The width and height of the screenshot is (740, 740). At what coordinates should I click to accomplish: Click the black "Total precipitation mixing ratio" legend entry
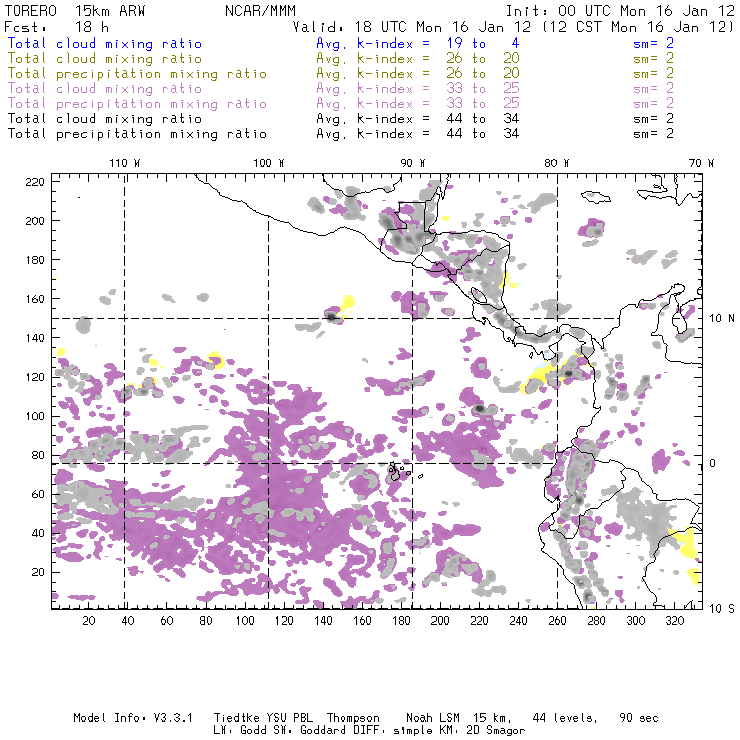pos(137,134)
